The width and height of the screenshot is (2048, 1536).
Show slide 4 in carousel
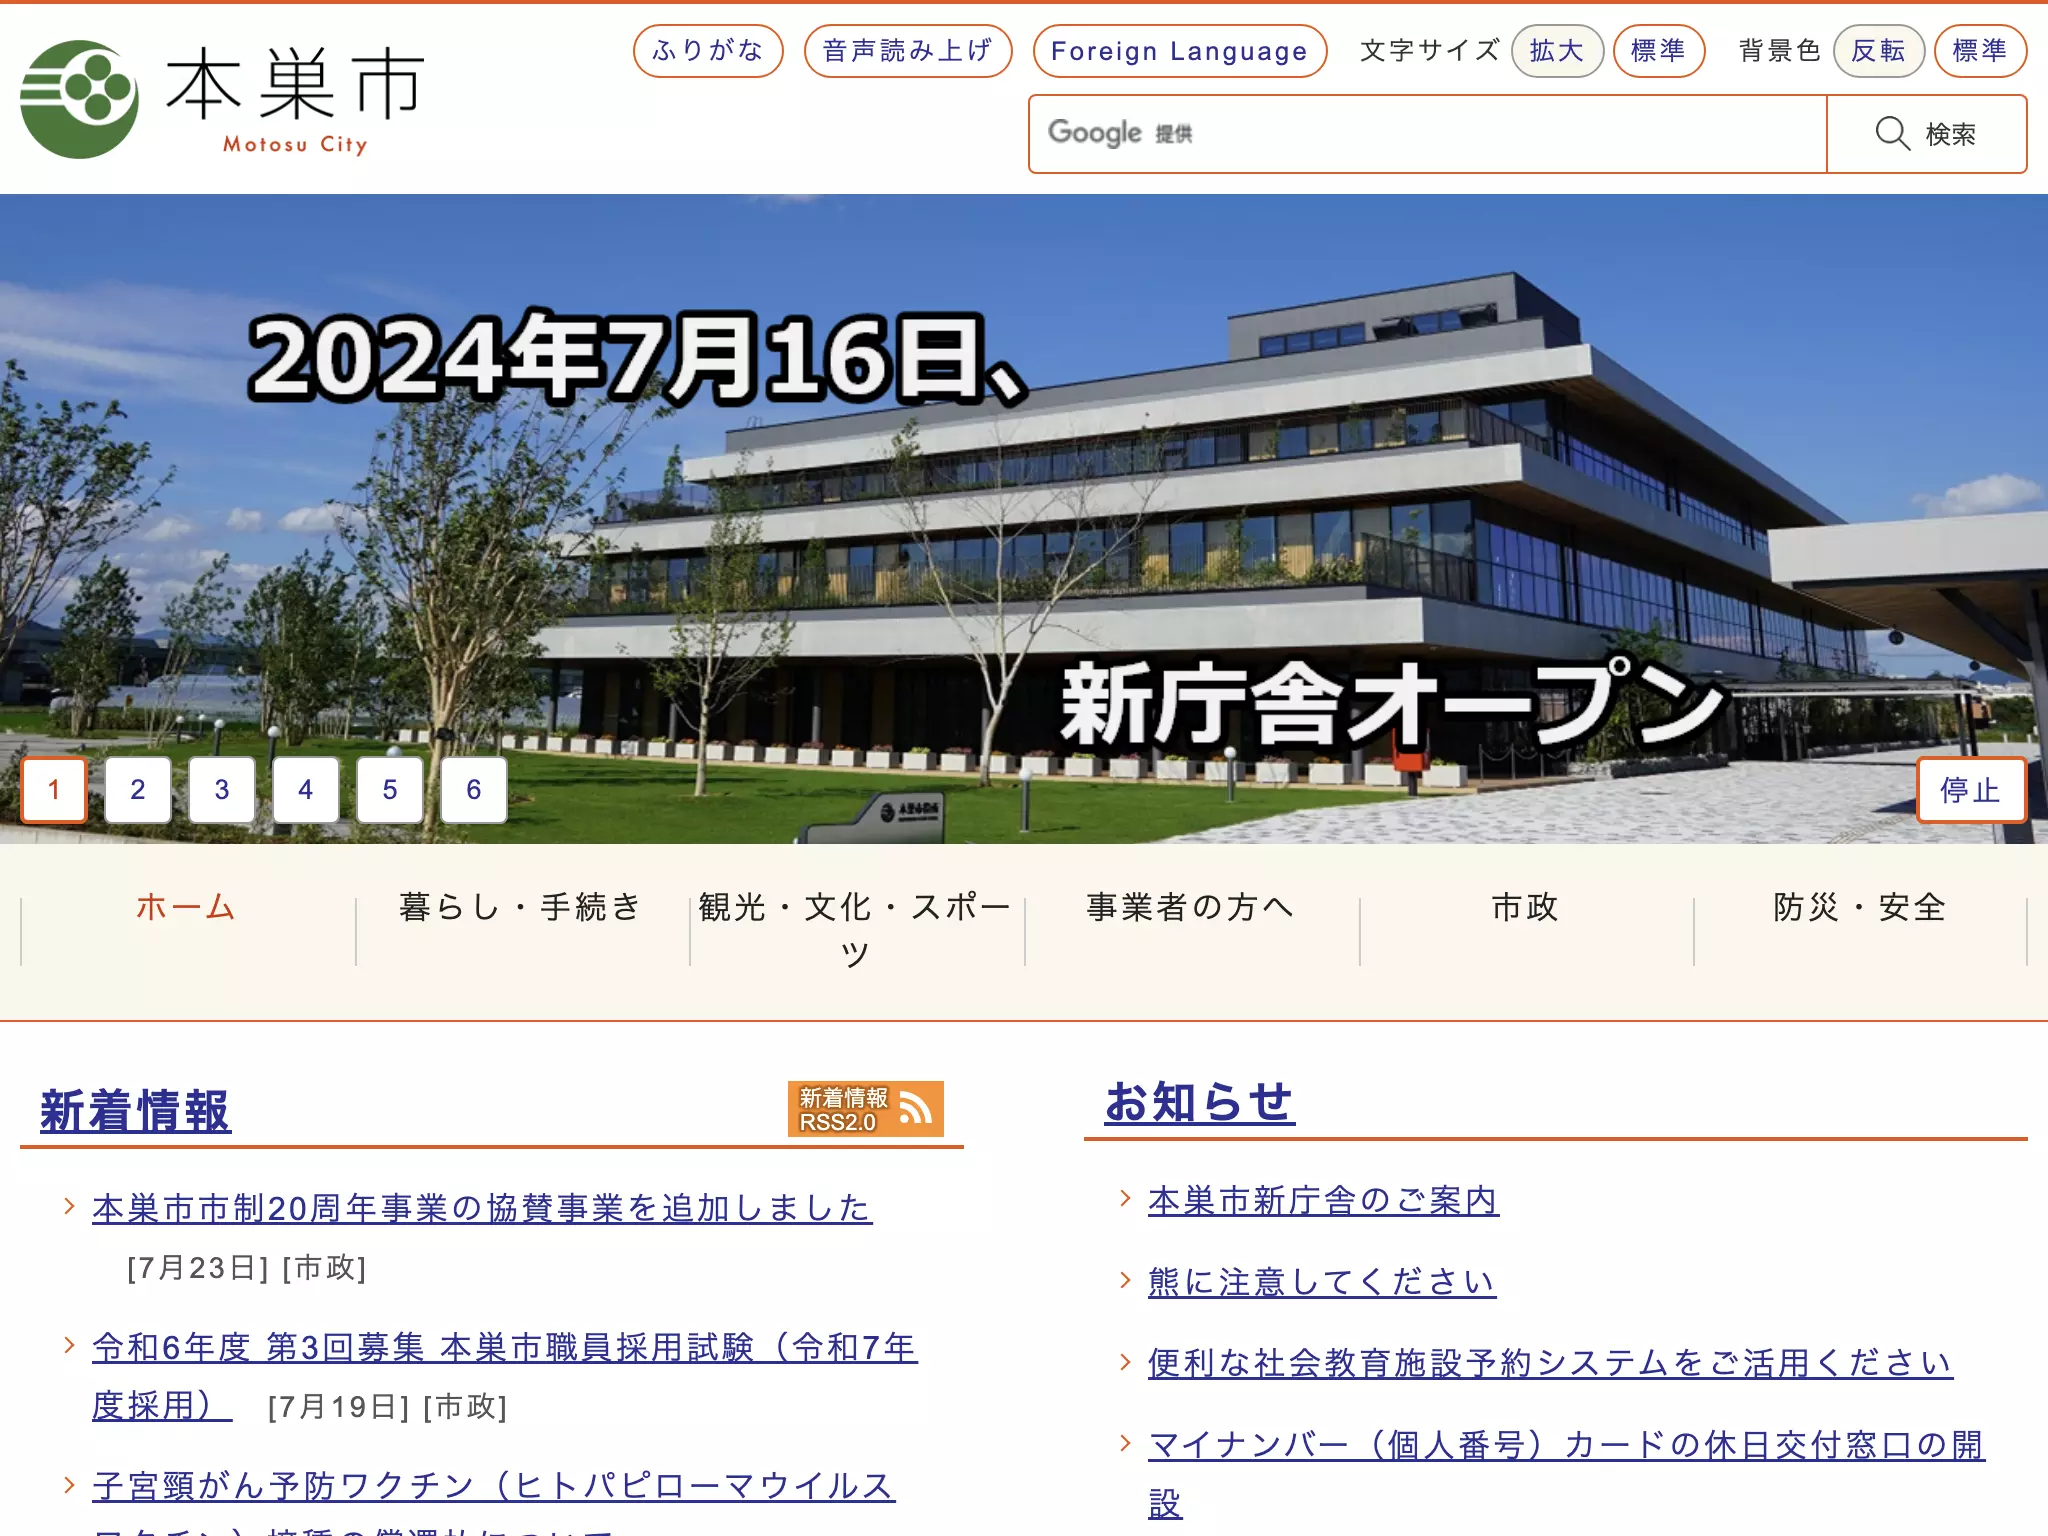click(x=306, y=790)
